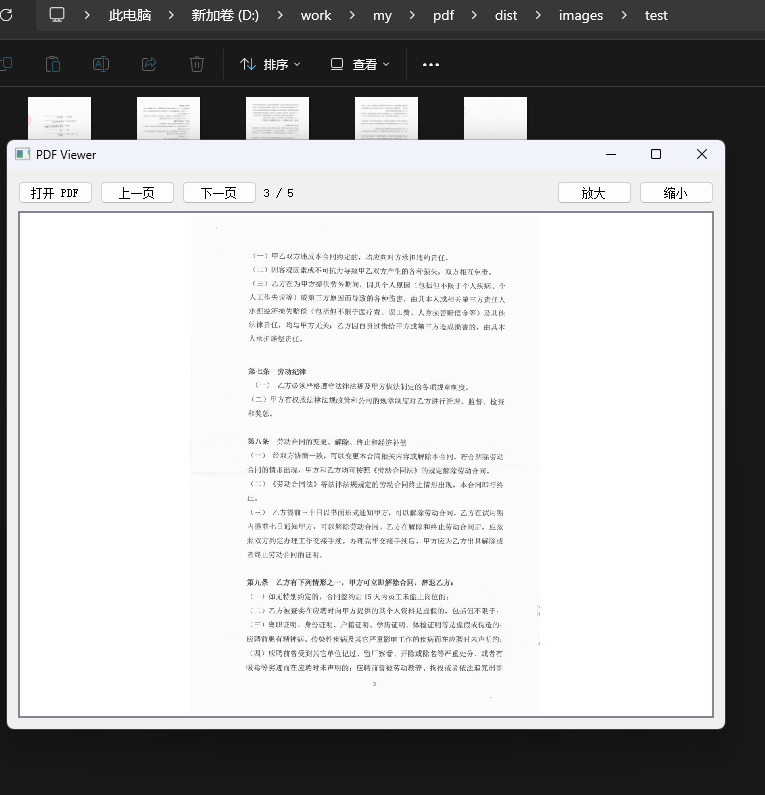Open the three-dot more options menu
765x795 pixels.
[431, 64]
